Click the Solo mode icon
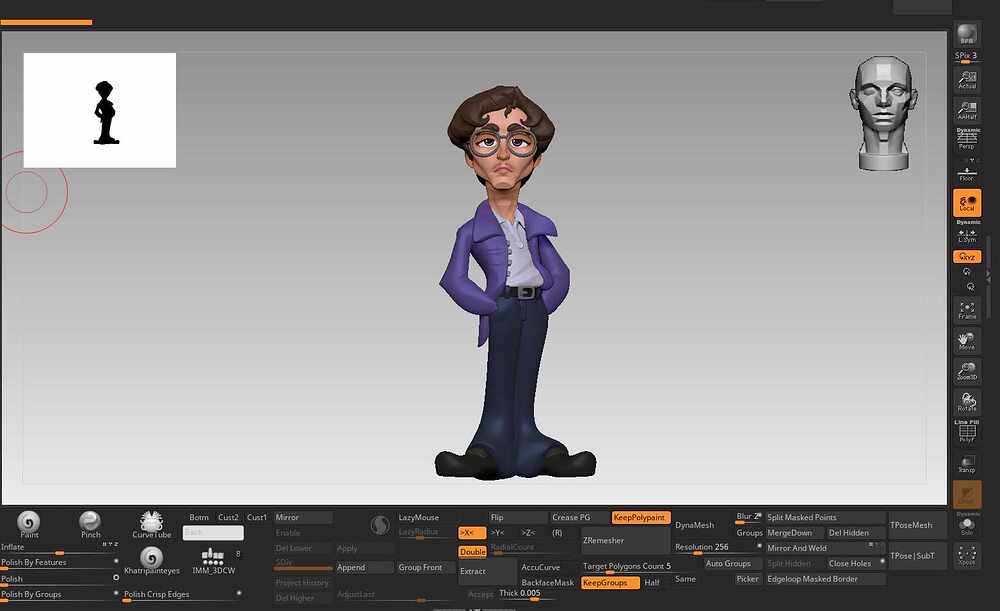The image size is (1000, 611). (x=967, y=526)
